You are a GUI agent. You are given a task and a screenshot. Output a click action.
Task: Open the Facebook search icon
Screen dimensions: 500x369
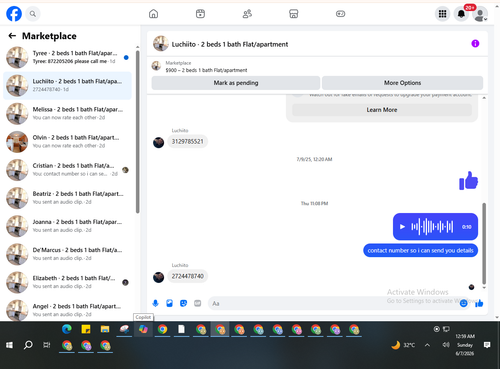(33, 14)
